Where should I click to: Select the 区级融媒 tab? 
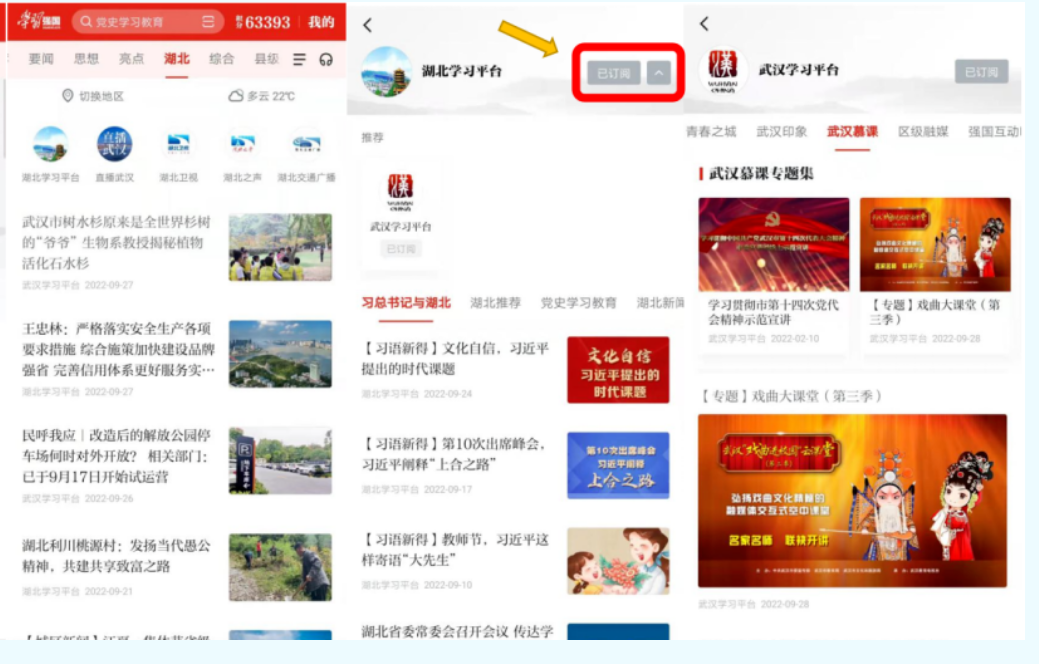[x=922, y=132]
